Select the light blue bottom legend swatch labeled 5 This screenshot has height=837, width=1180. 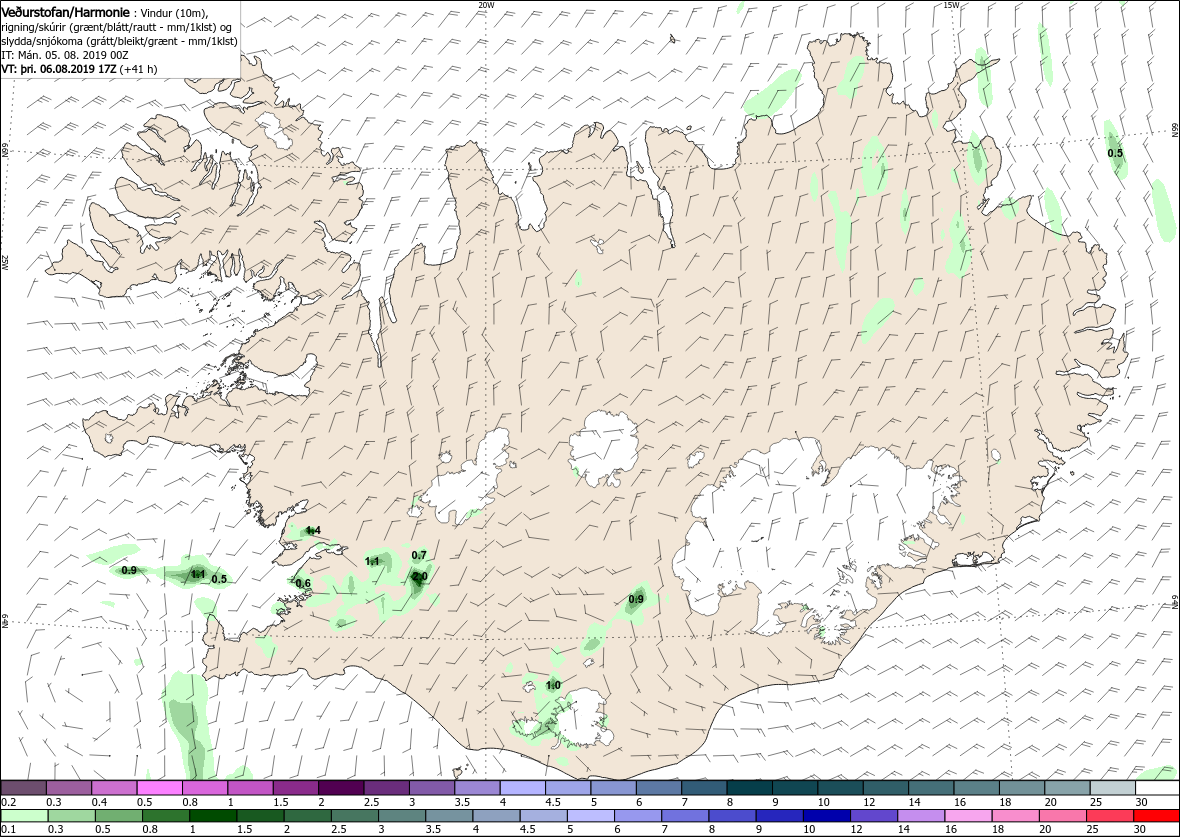click(590, 816)
